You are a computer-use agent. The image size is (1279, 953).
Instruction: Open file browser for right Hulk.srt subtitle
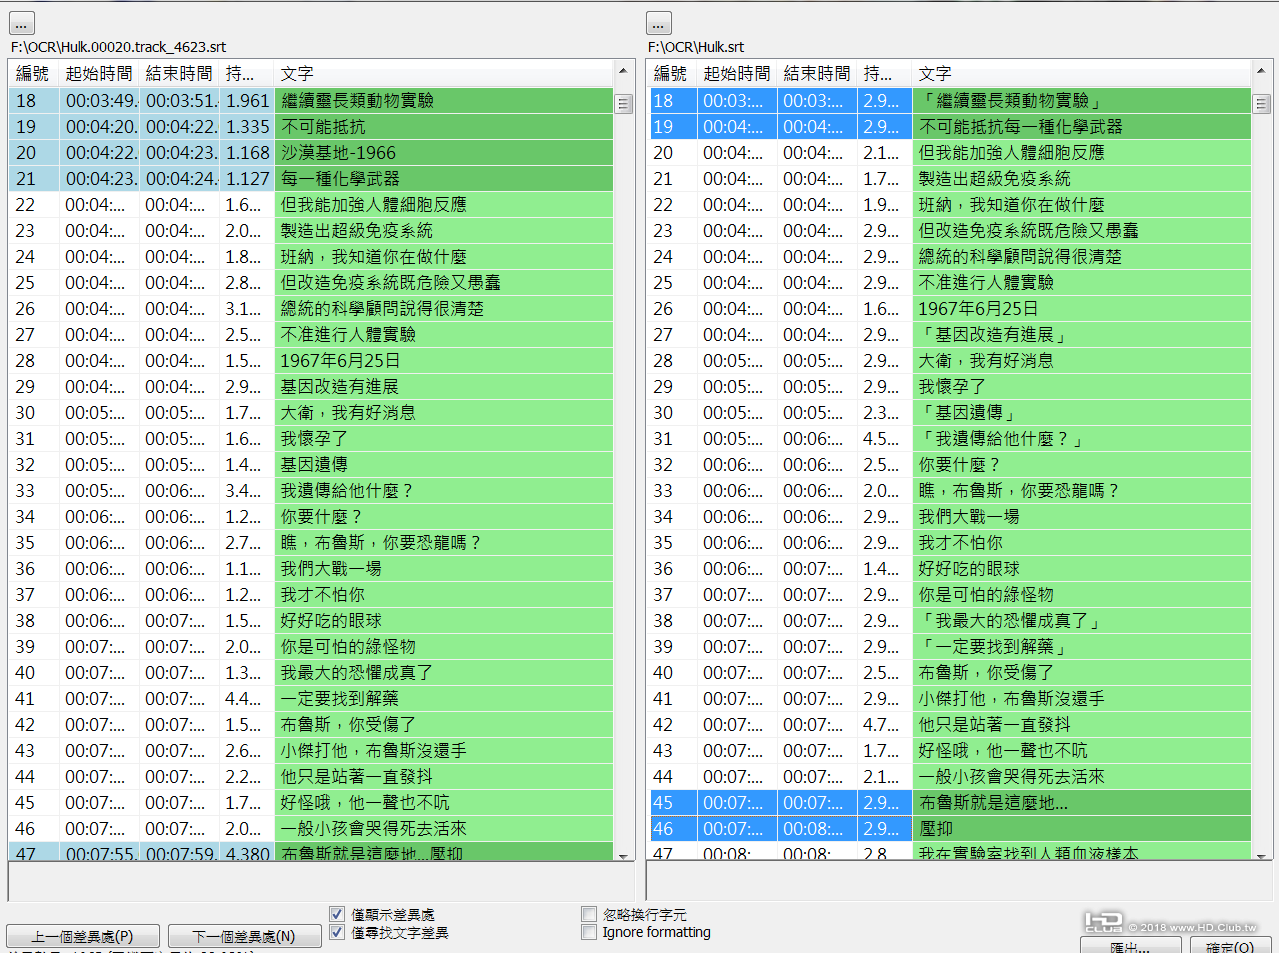(659, 23)
